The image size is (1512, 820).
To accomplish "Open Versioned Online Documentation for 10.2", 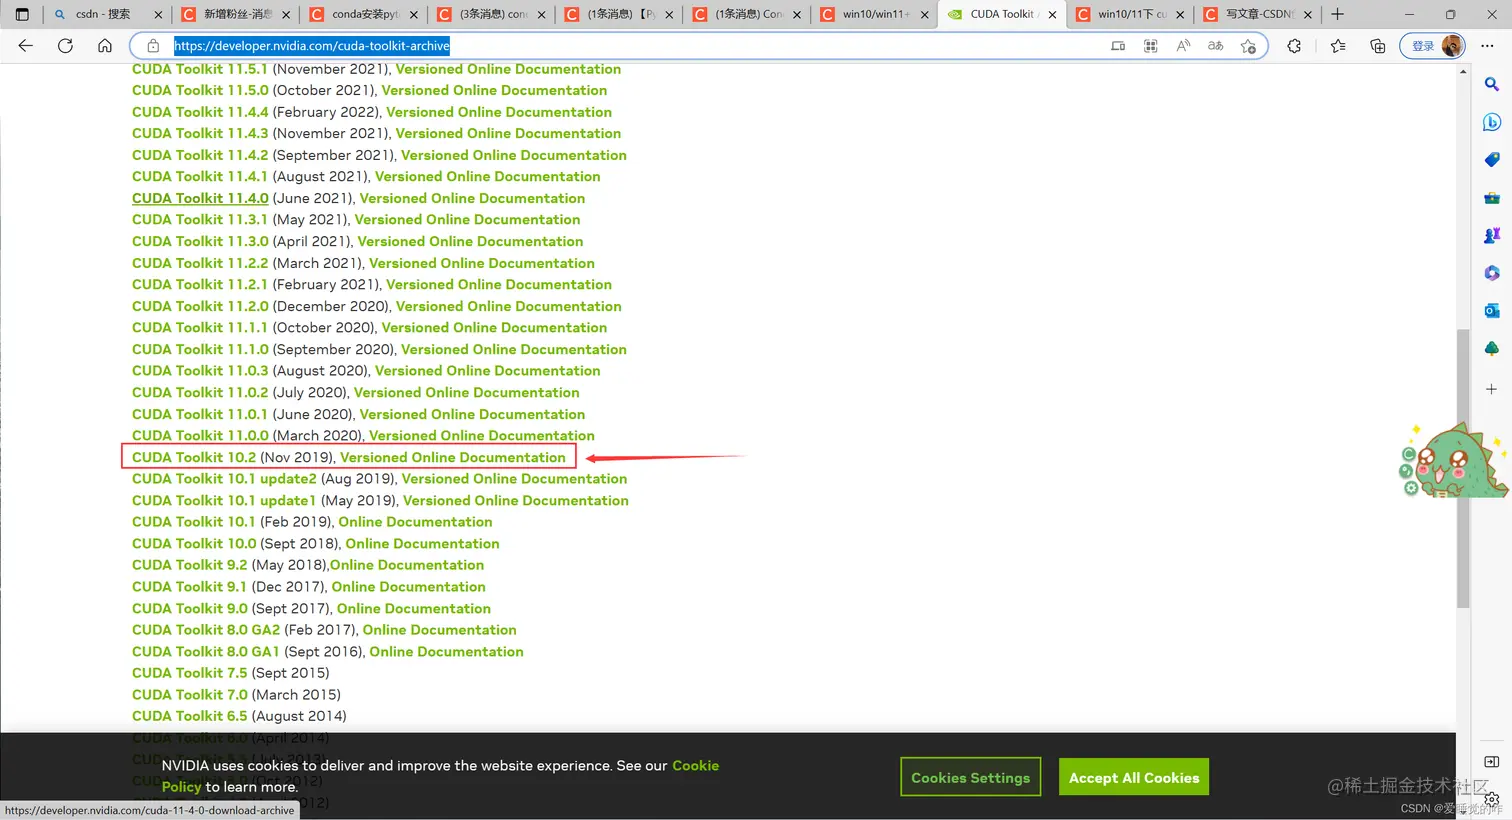I will [x=453, y=457].
